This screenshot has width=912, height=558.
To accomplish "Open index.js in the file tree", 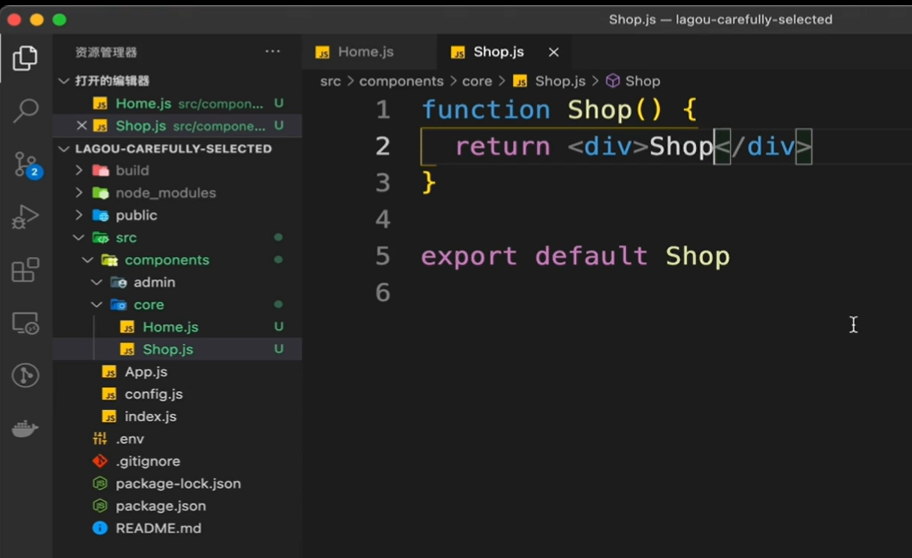I will pyautogui.click(x=177, y=417).
